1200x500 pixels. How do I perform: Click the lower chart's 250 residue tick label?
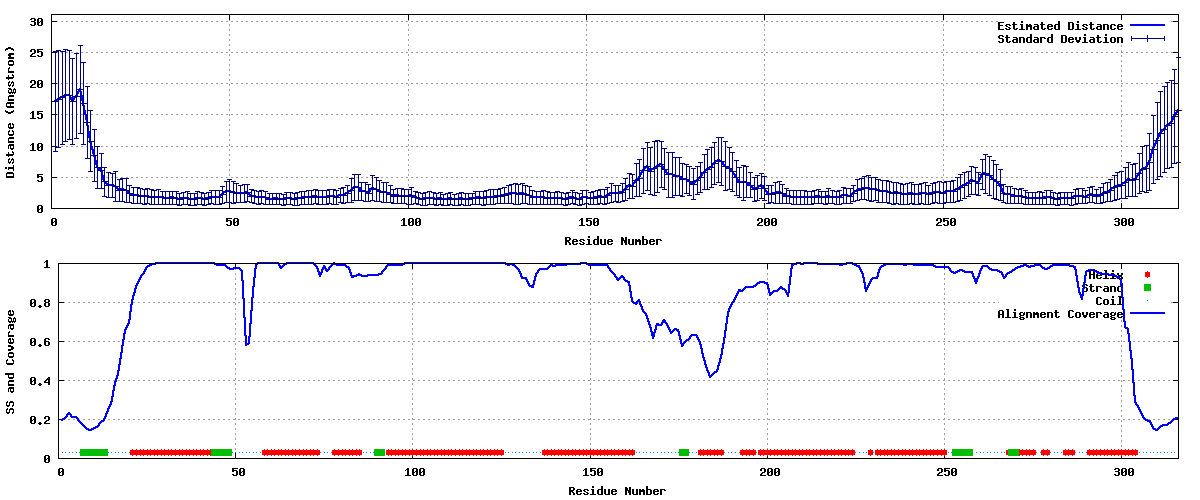(947, 471)
